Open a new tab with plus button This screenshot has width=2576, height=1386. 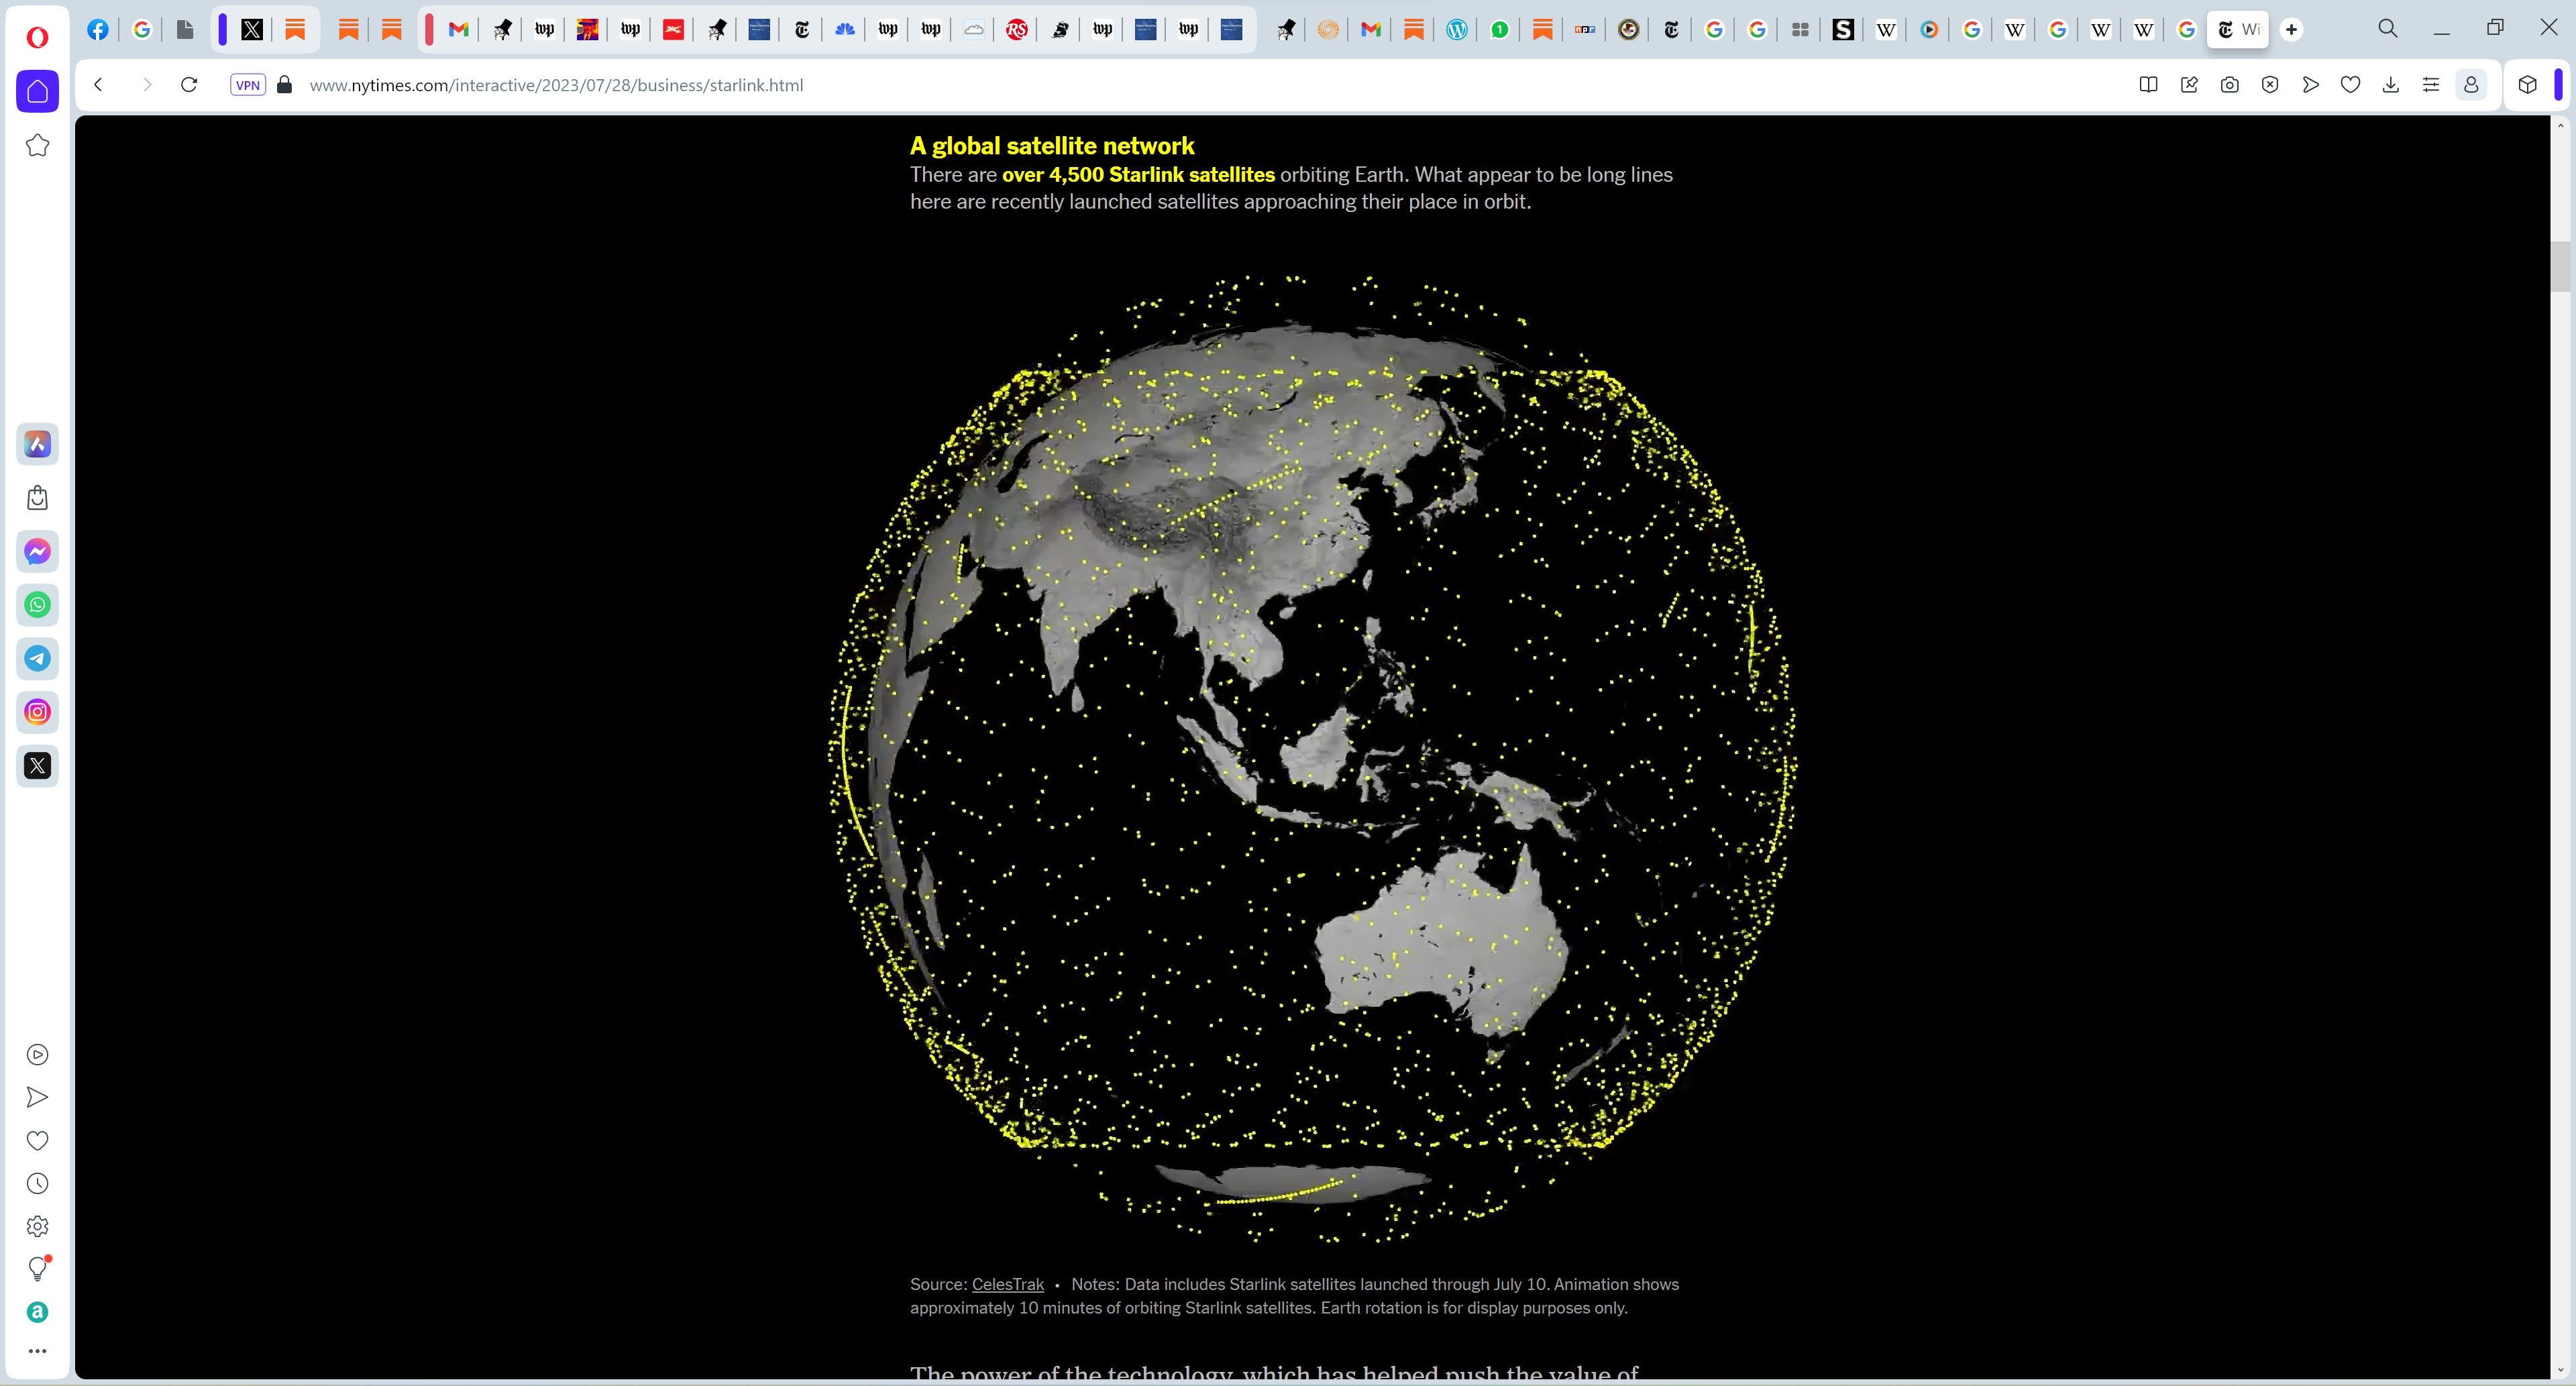[2291, 30]
